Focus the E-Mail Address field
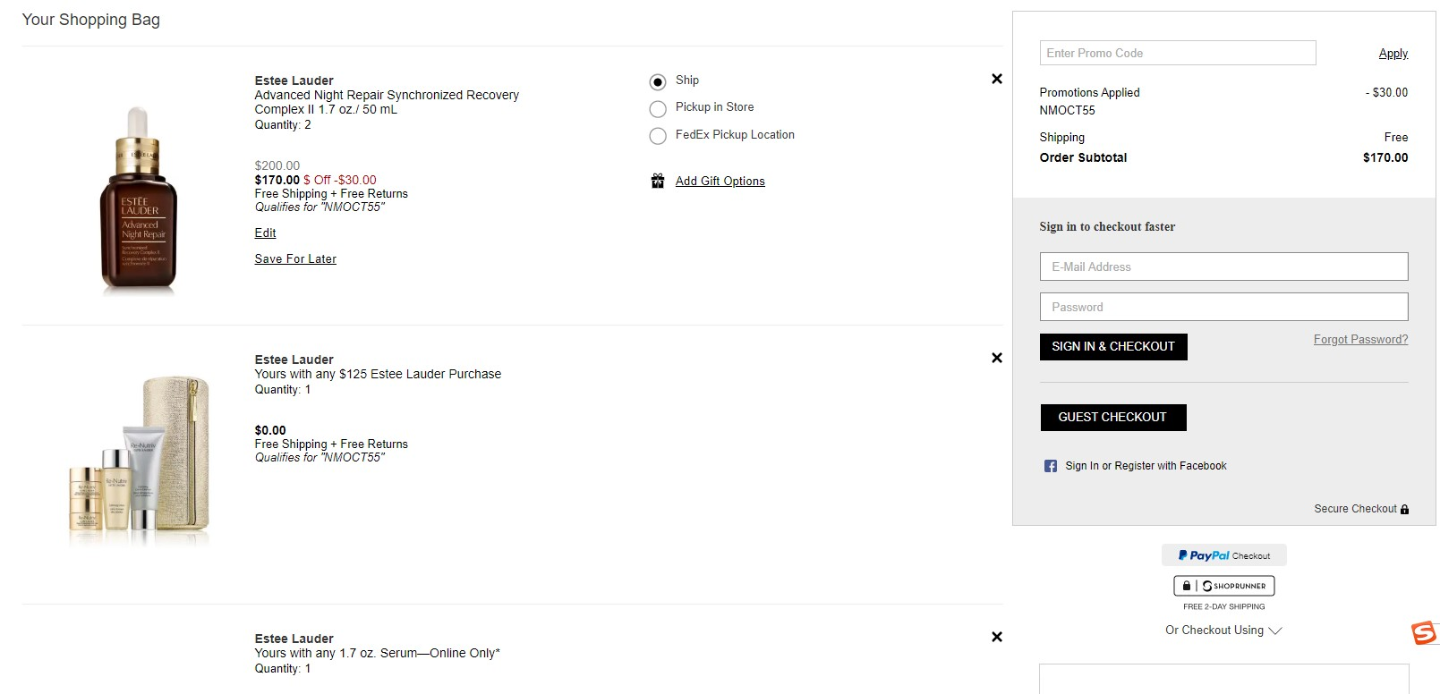This screenshot has height=694, width=1440. point(1224,267)
